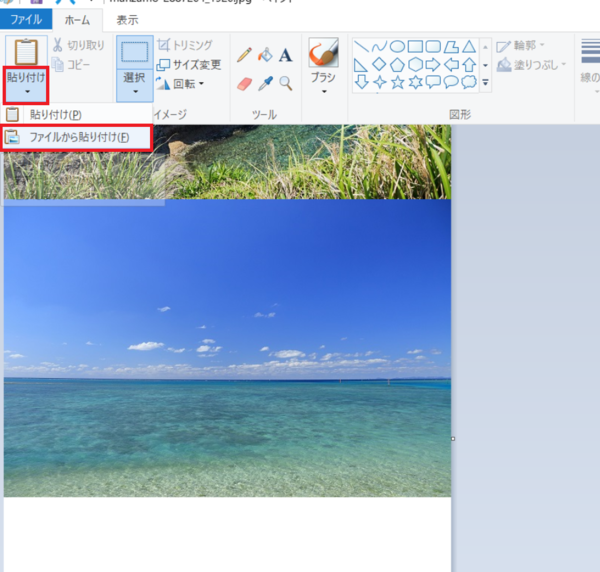Select the Left arrow shape
Screen dimensions: 600x572
click(x=451, y=65)
